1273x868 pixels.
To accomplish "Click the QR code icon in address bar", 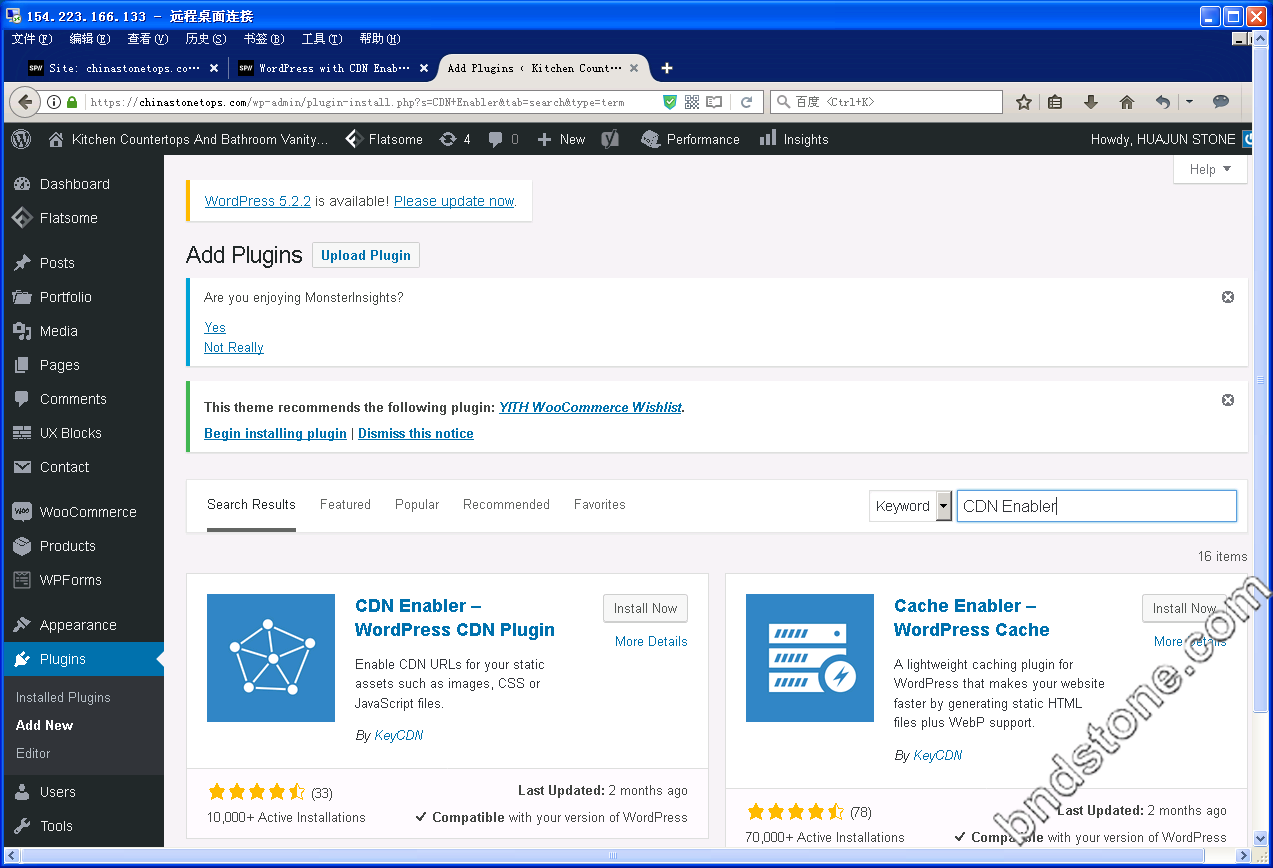I will point(692,102).
